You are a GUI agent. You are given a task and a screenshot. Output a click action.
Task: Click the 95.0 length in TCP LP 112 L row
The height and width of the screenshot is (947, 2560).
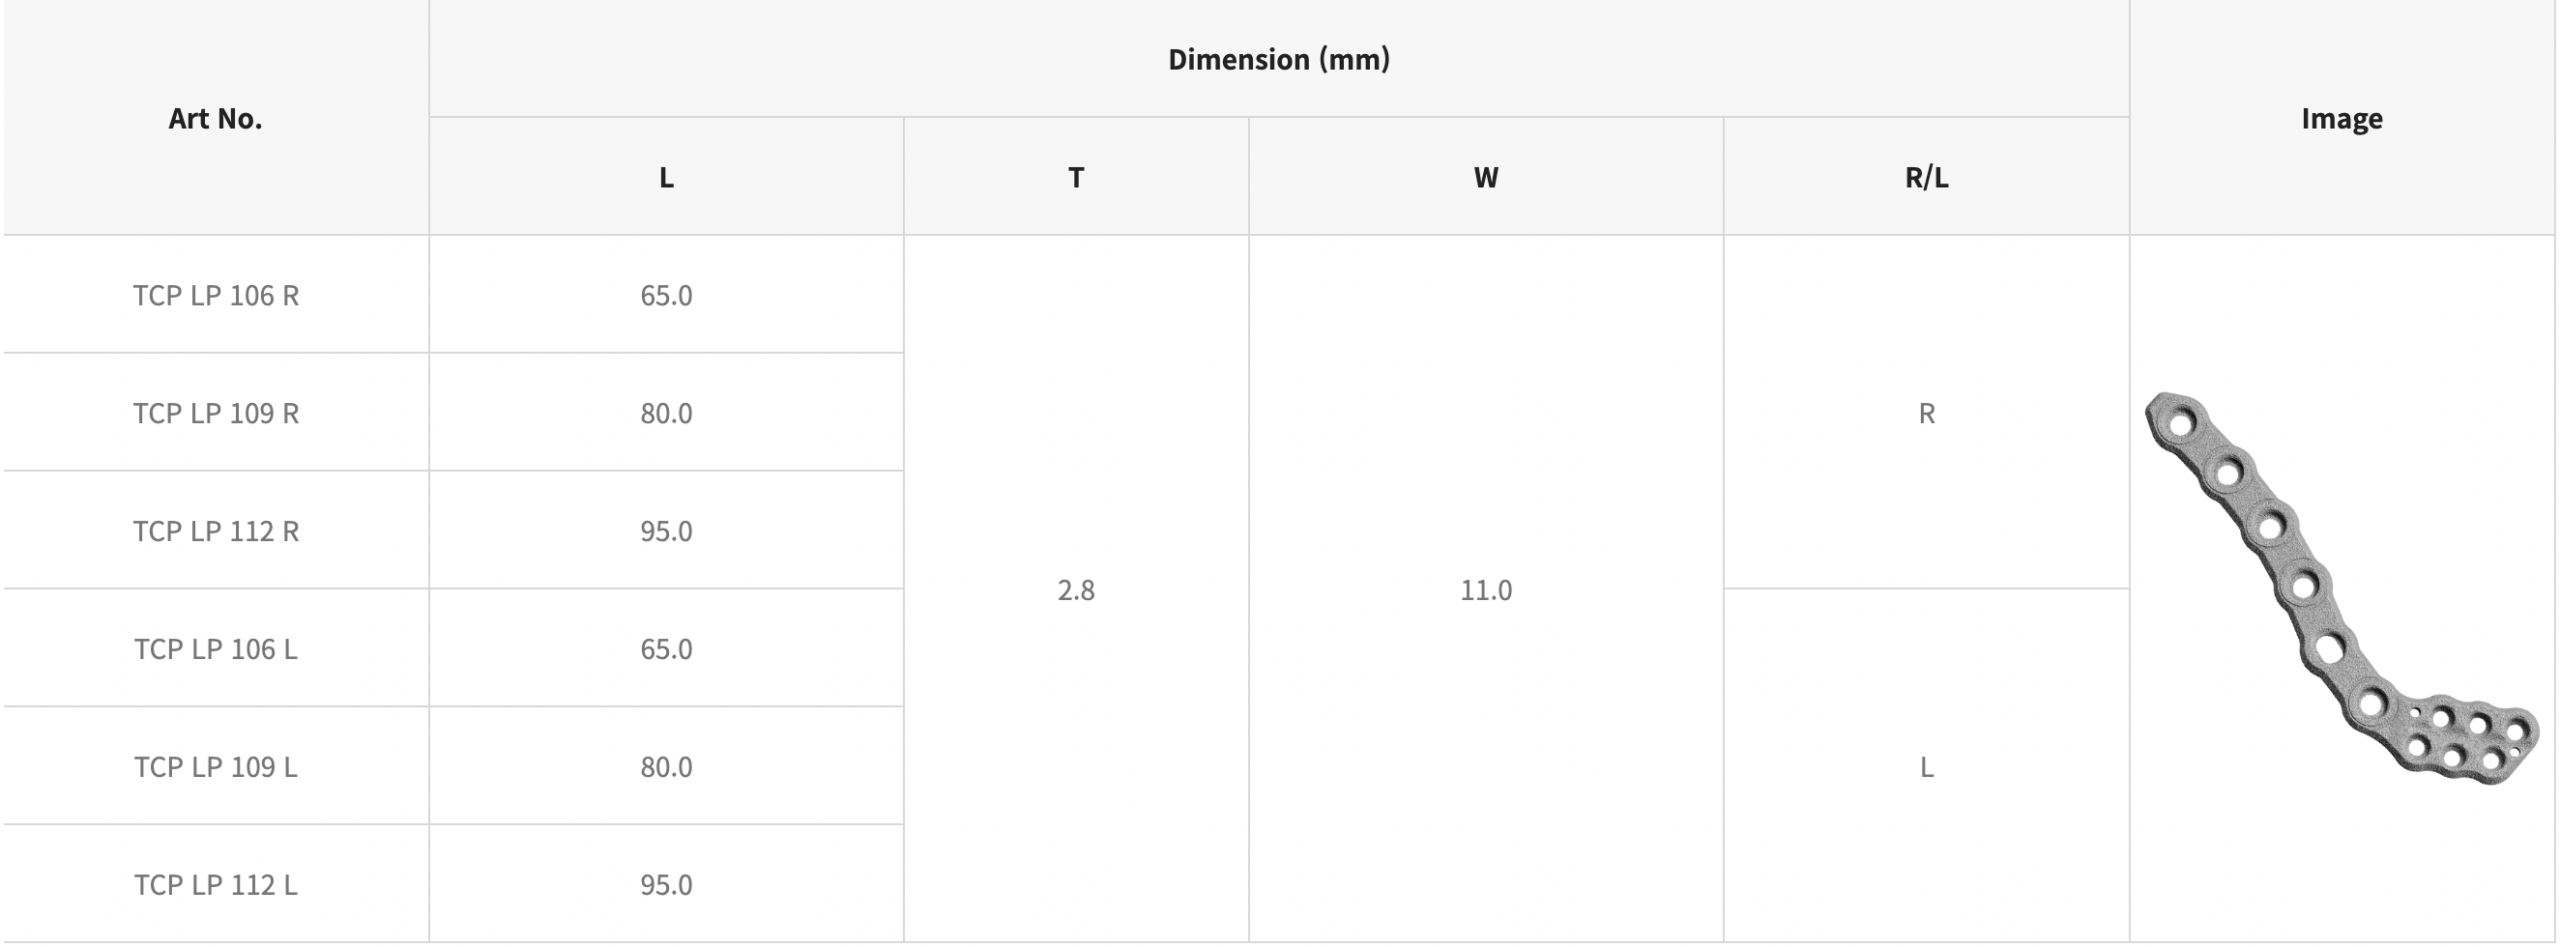tap(666, 885)
